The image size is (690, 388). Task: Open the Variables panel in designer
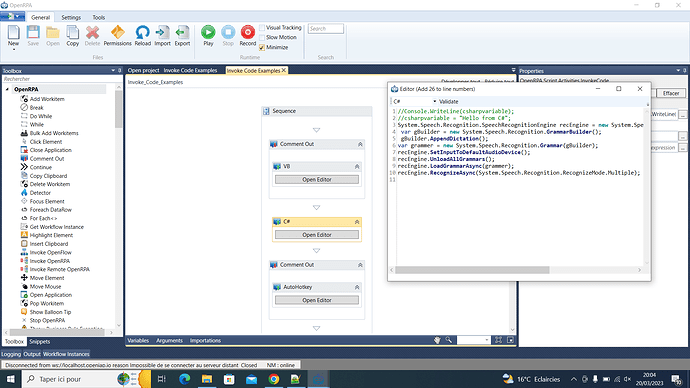[138, 340]
